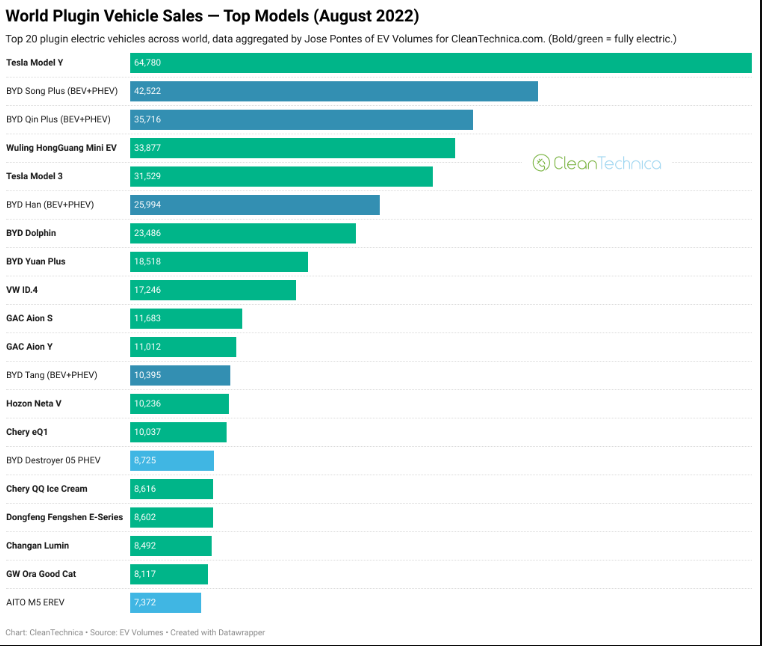Click the value 8,725 on BYD Destroyer bar
The height and width of the screenshot is (646, 762).
(x=145, y=460)
